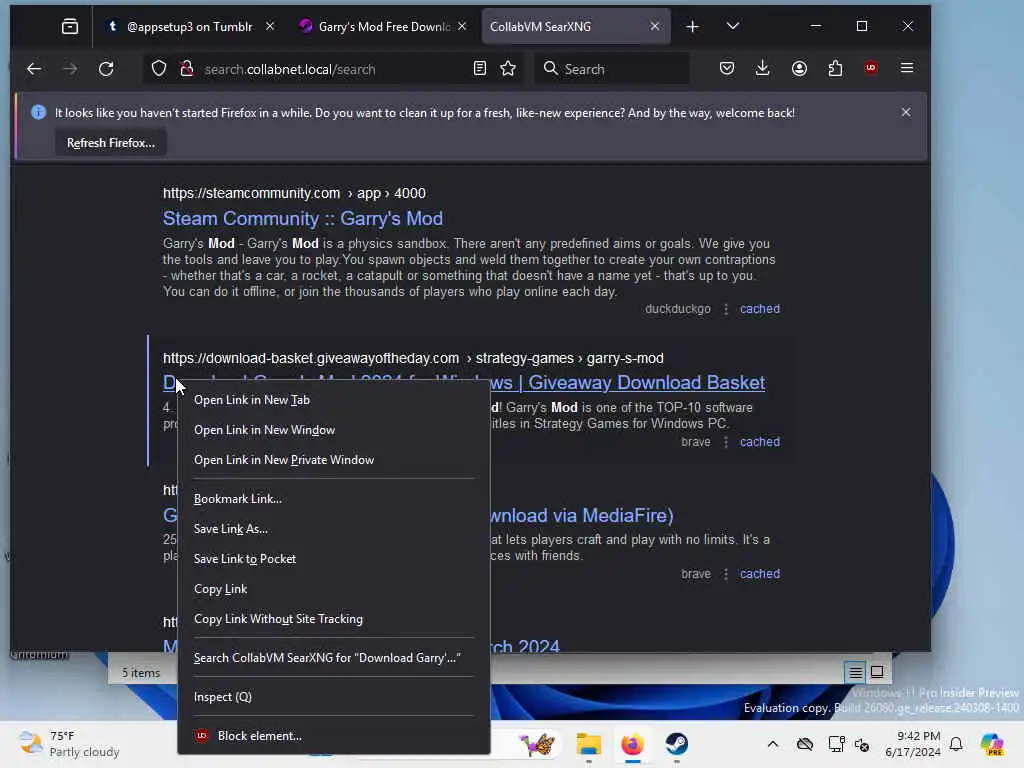
Task: Select Inspect (Q) menu entry
Action: click(x=334, y=697)
